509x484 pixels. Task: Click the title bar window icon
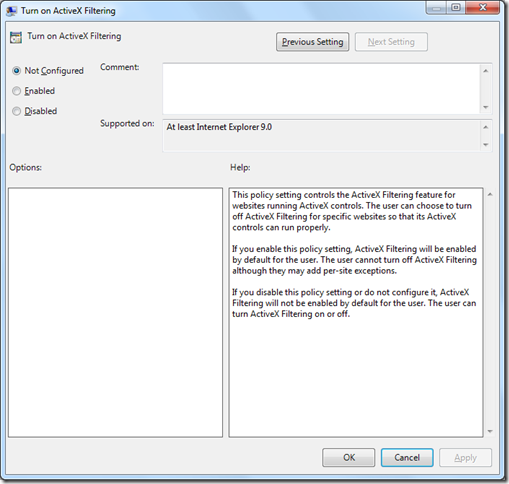click(x=11, y=11)
